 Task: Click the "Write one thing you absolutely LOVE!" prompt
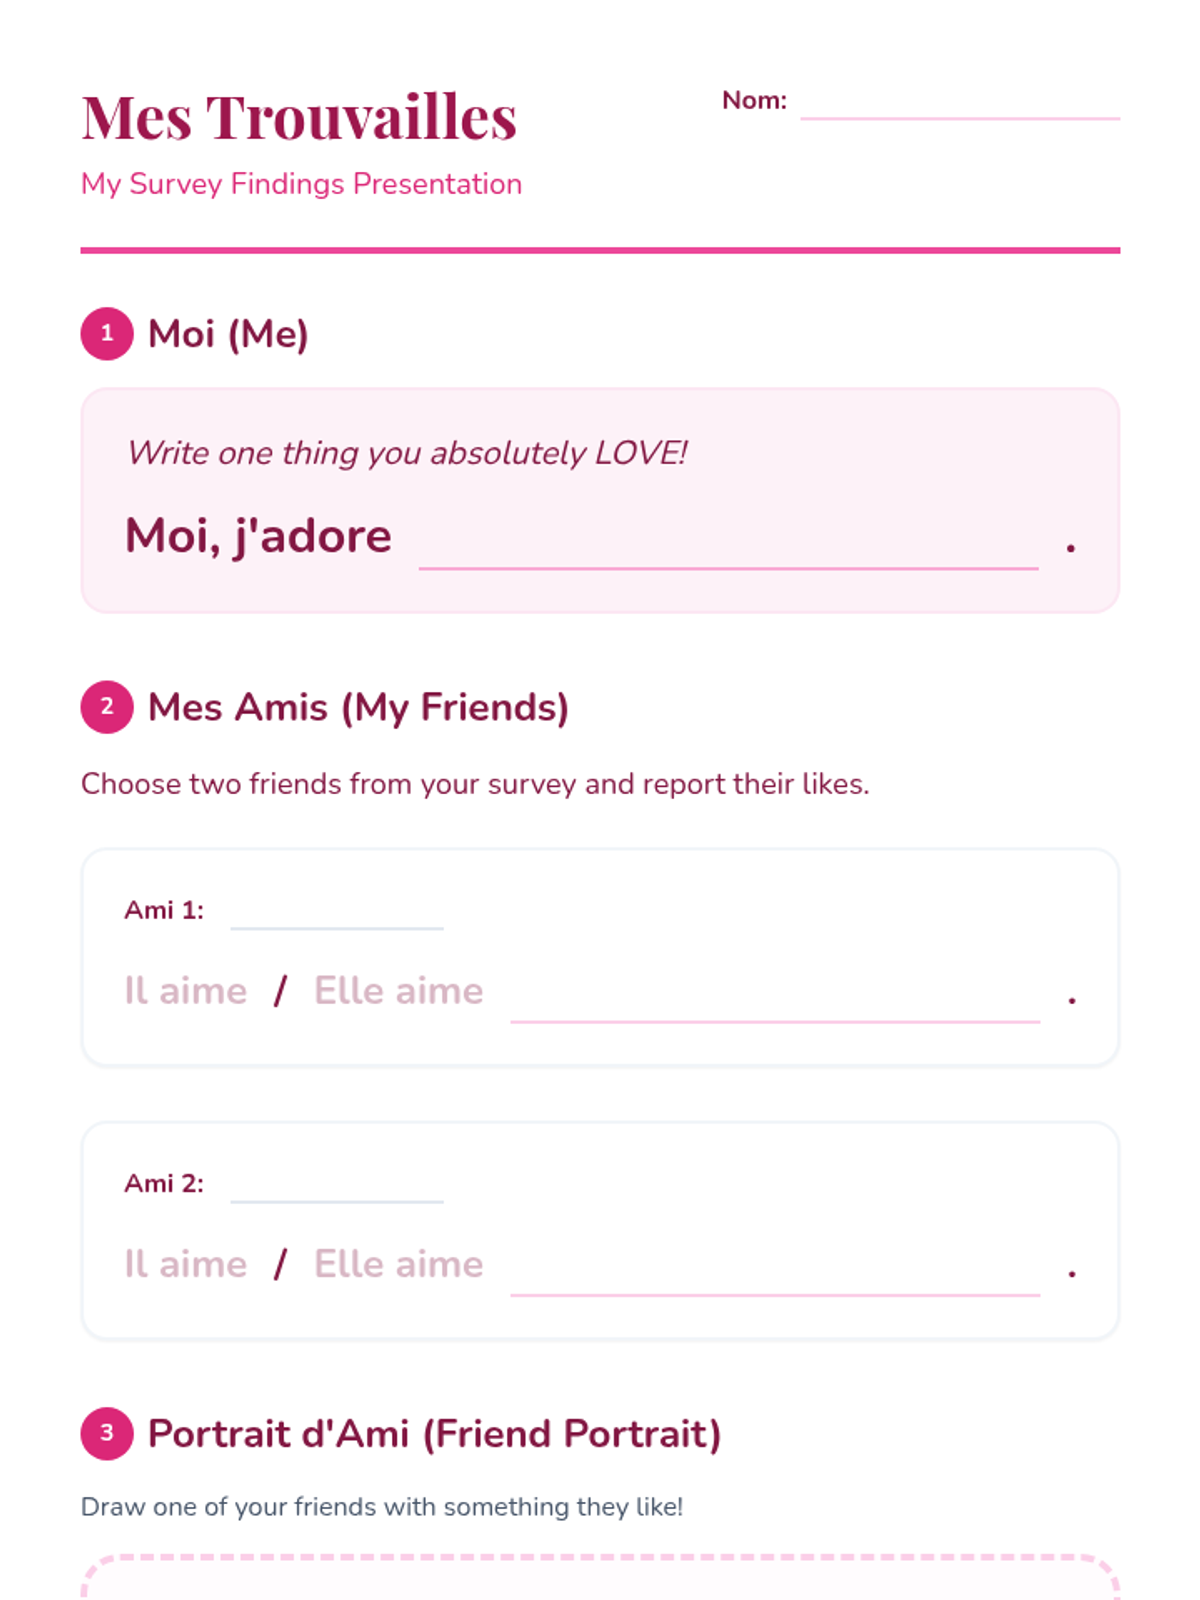[x=407, y=453]
